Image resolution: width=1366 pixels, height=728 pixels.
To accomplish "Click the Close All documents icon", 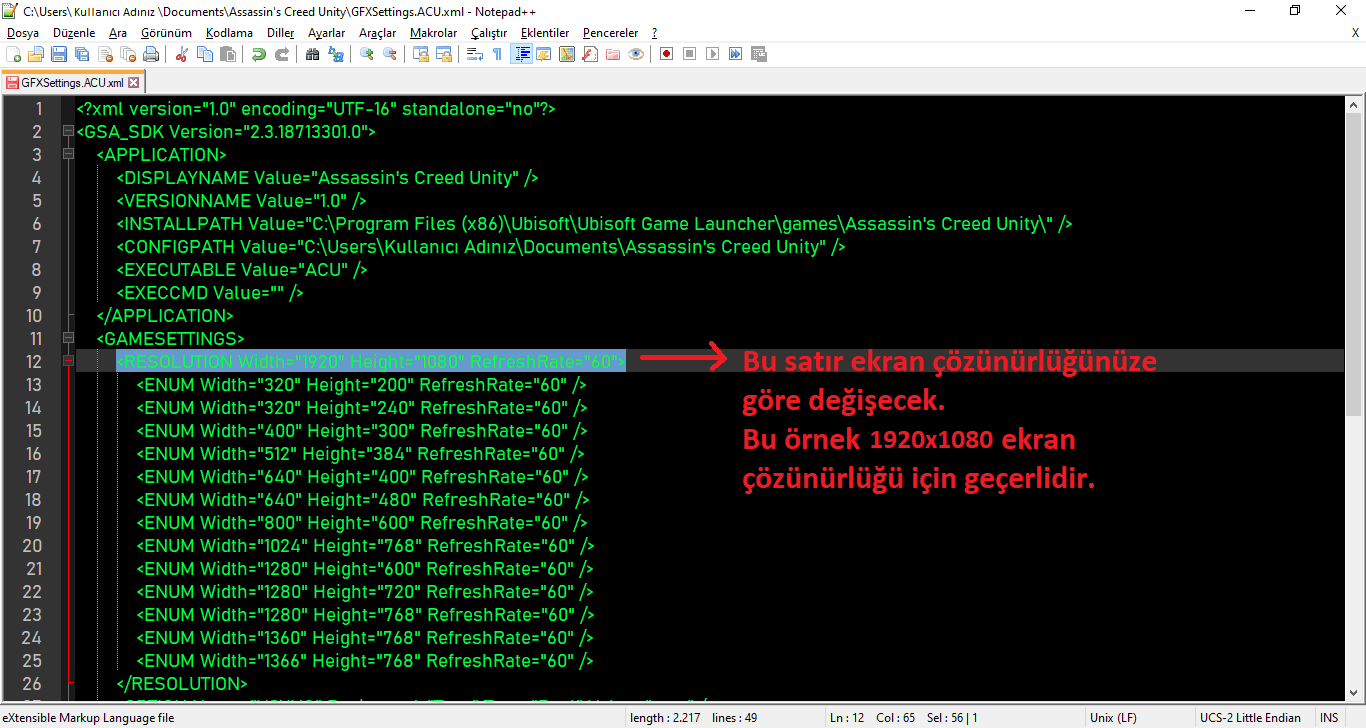I will click(x=127, y=54).
